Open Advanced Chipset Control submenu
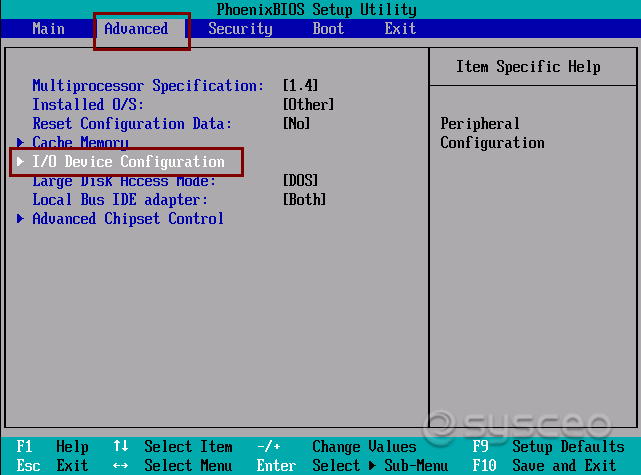The image size is (641, 475). [x=128, y=219]
